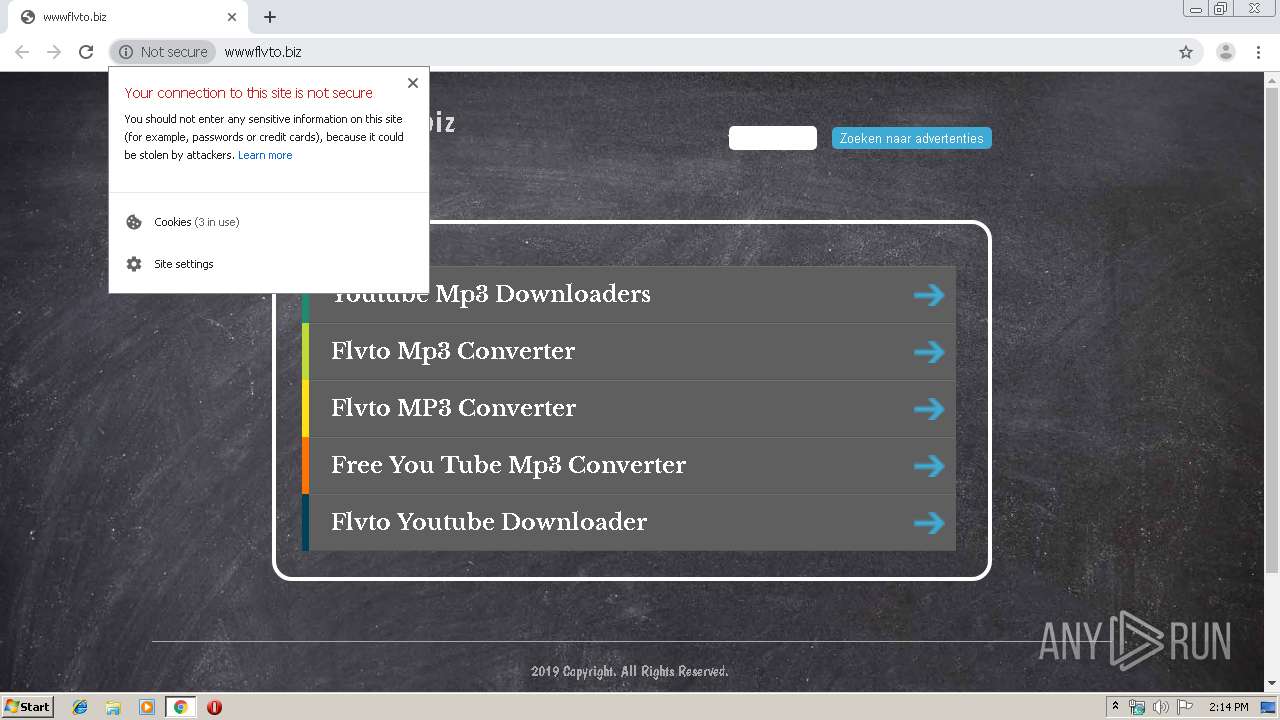Viewport: 1280px width, 720px height.
Task: Click arrow beside Flvto Youtube Downloader
Action: pyautogui.click(x=929, y=522)
